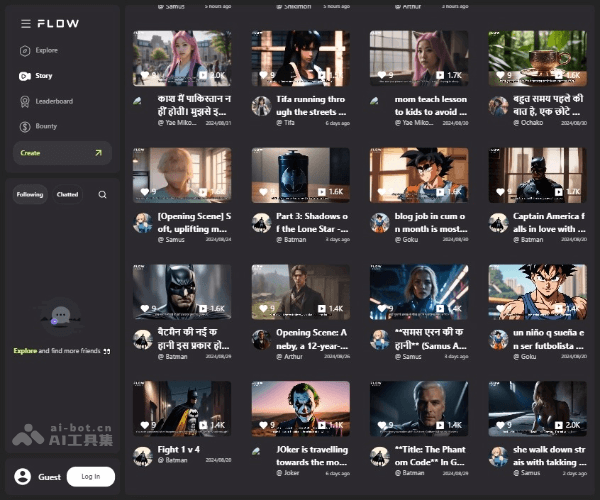Viewport: 600px width, 500px height.
Task: Open the Opening Scene Arthur story thumbnail
Action: pyautogui.click(x=300, y=292)
